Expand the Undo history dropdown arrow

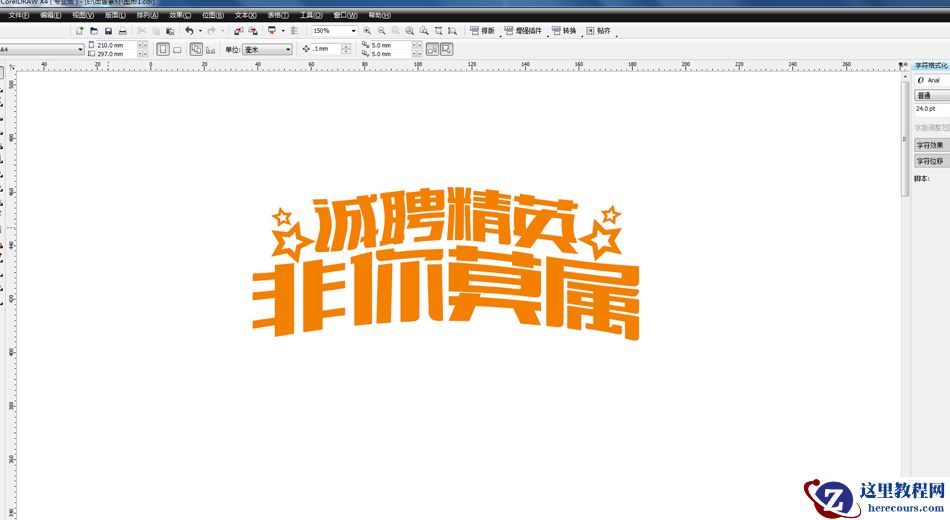pyautogui.click(x=201, y=31)
